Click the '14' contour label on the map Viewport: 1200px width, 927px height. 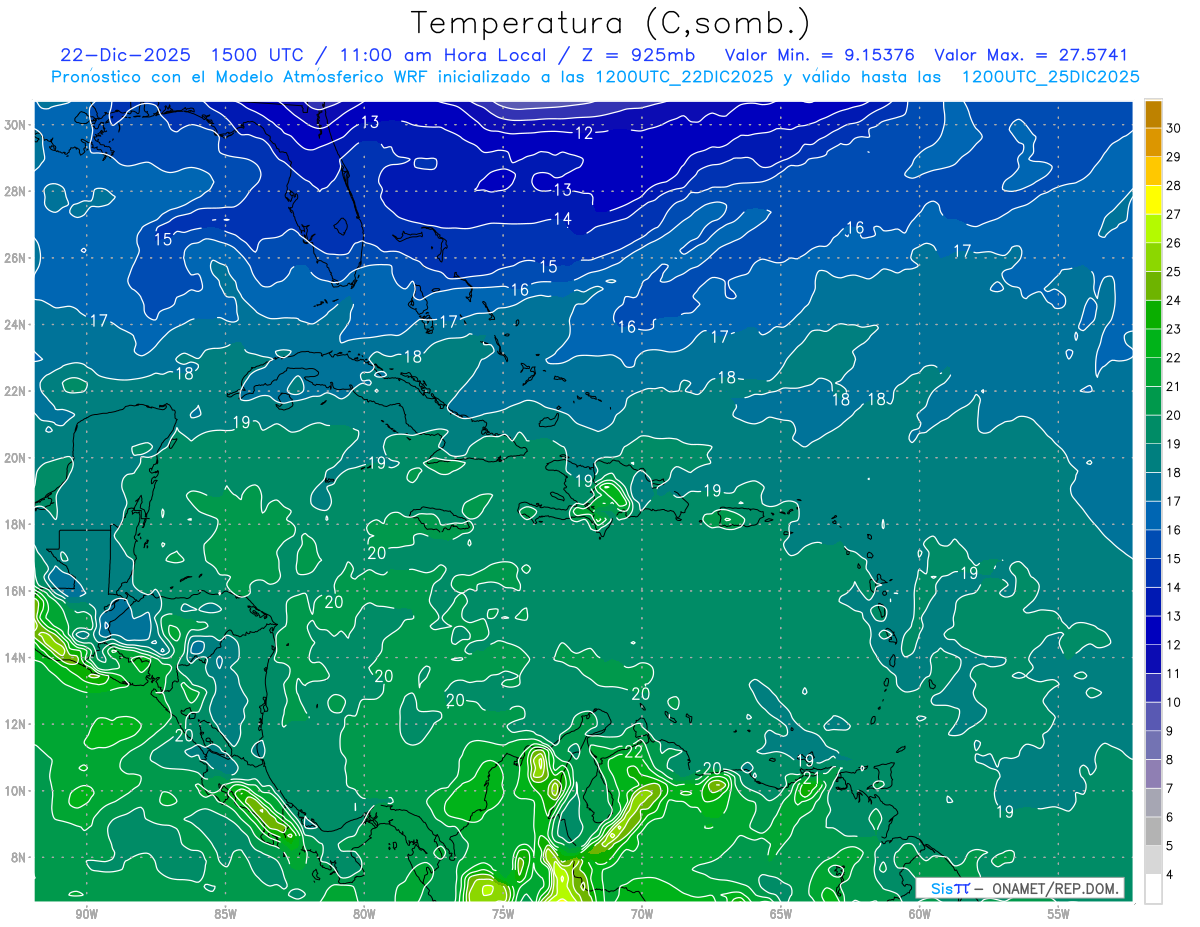pyautogui.click(x=563, y=219)
